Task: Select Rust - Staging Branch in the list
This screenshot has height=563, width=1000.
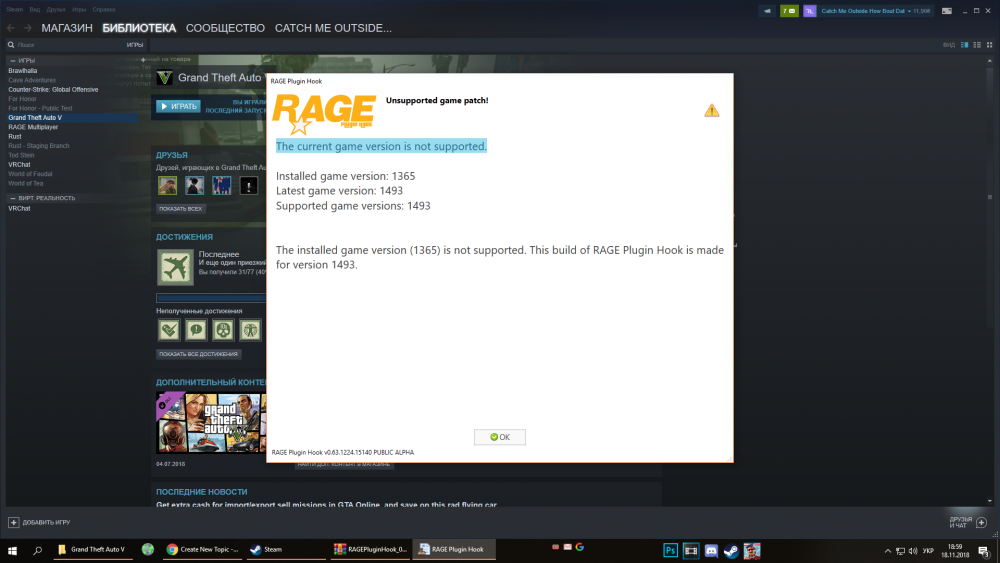Action: [38, 145]
